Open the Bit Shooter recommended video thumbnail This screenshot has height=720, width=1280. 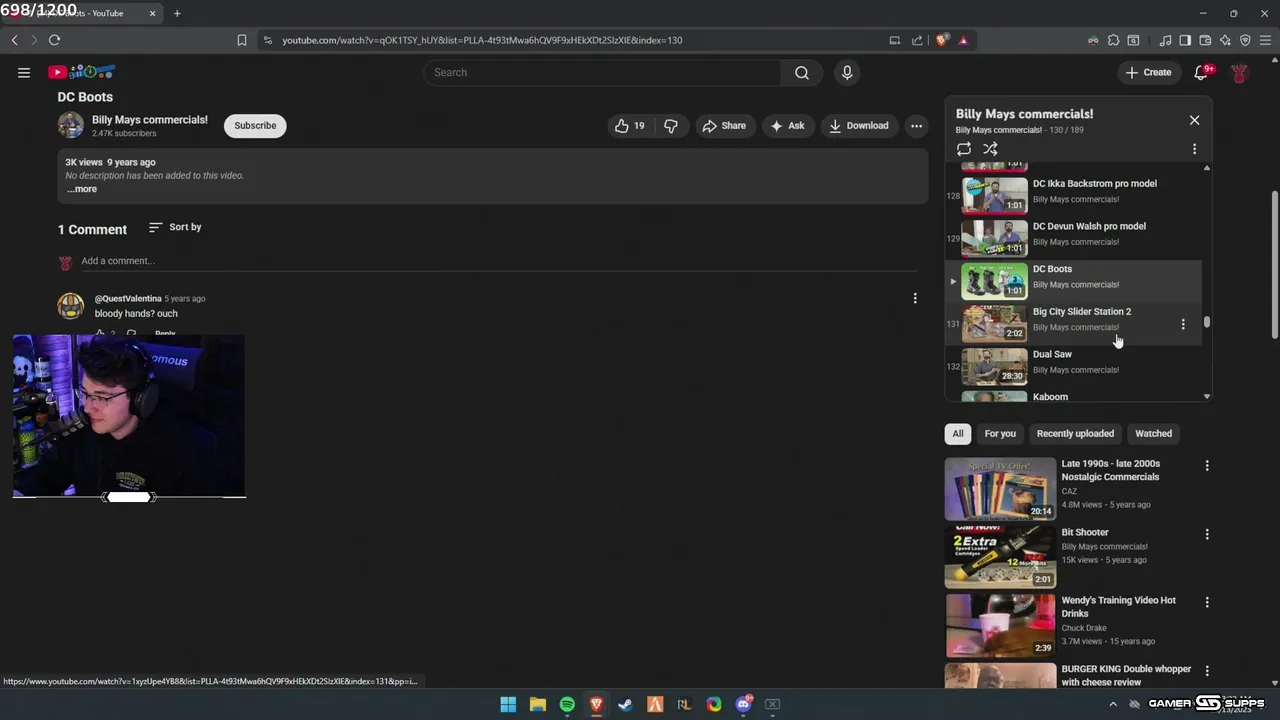(1000, 557)
